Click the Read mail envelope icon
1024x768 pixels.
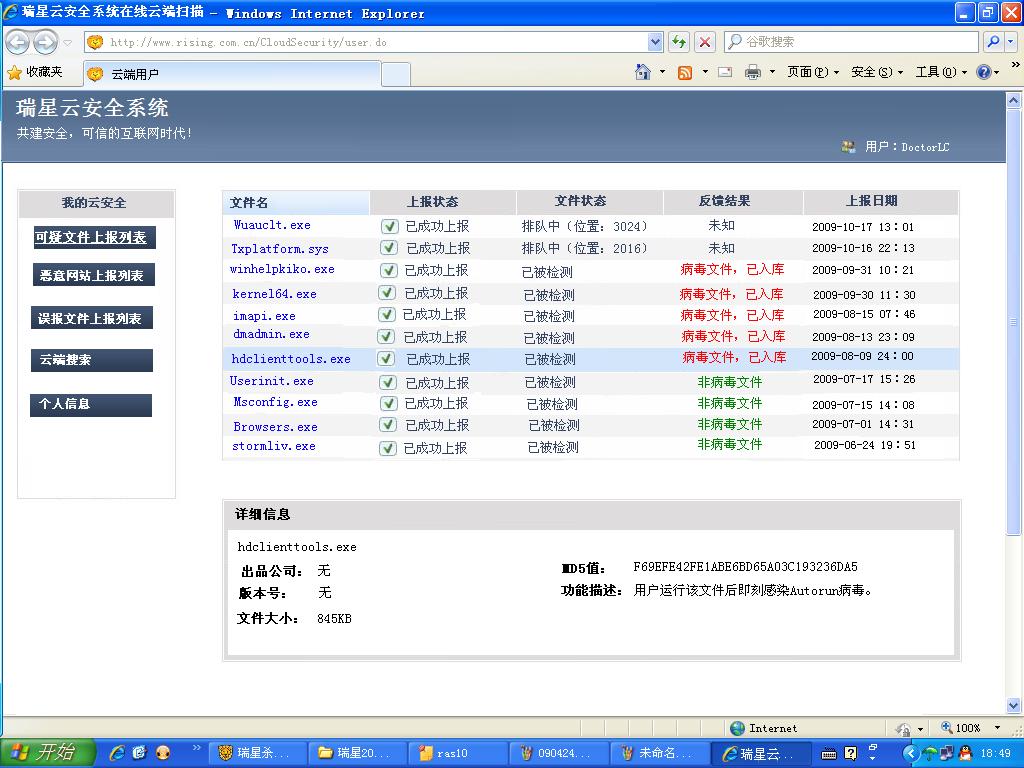725,72
